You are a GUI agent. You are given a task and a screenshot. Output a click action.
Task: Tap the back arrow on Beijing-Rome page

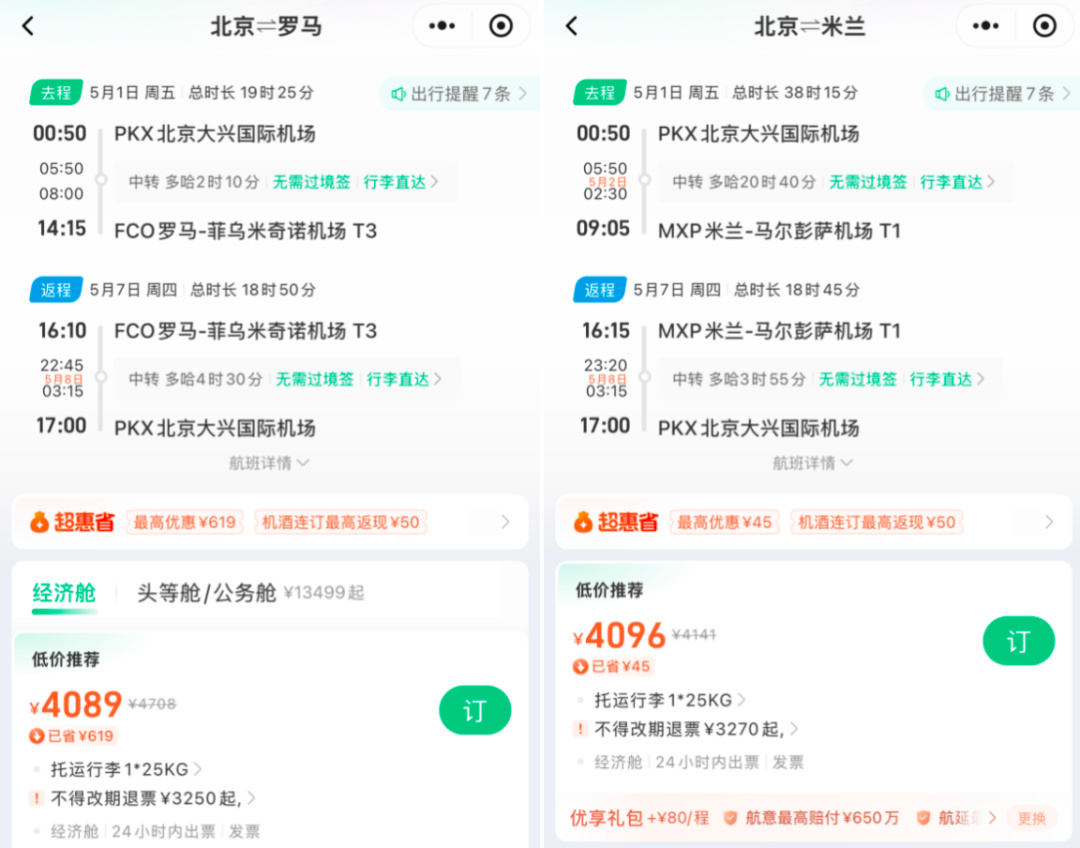[x=27, y=26]
